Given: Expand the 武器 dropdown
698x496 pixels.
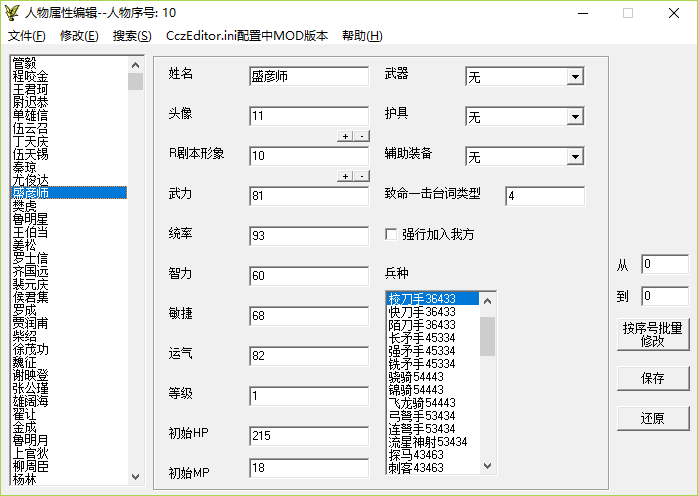Looking at the screenshot, I should tap(575, 77).
